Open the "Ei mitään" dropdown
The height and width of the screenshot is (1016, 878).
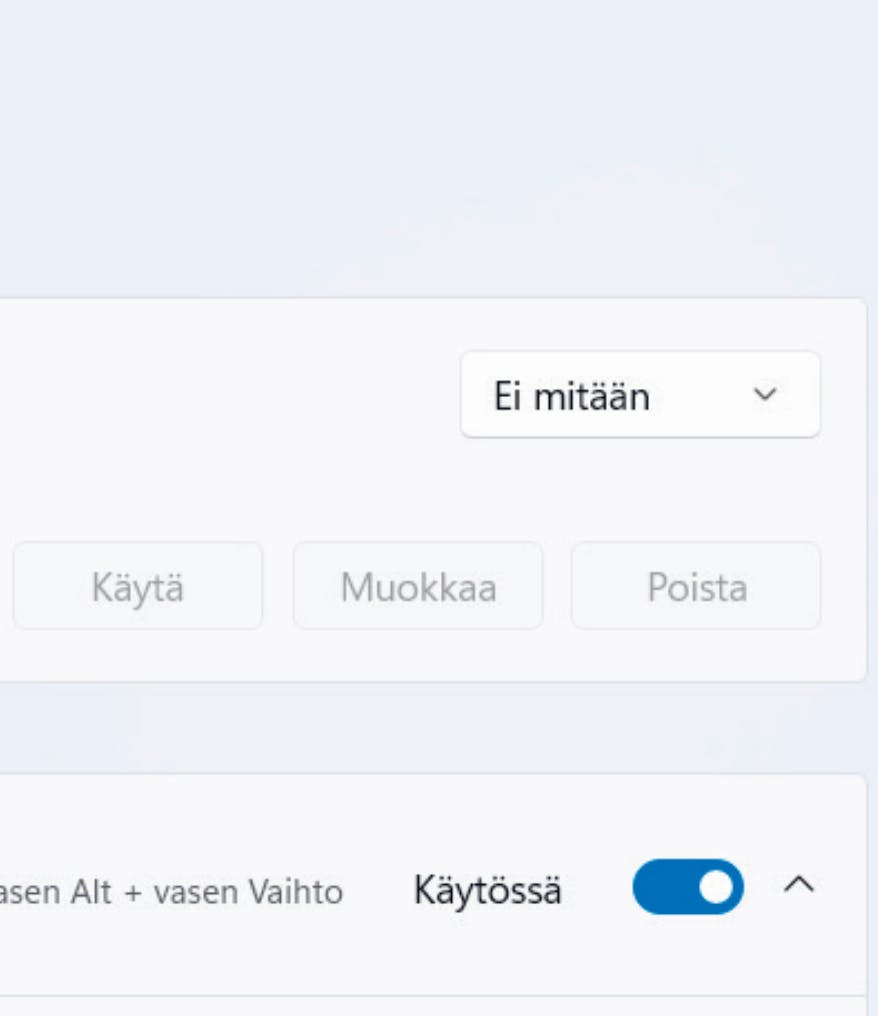(x=640, y=395)
